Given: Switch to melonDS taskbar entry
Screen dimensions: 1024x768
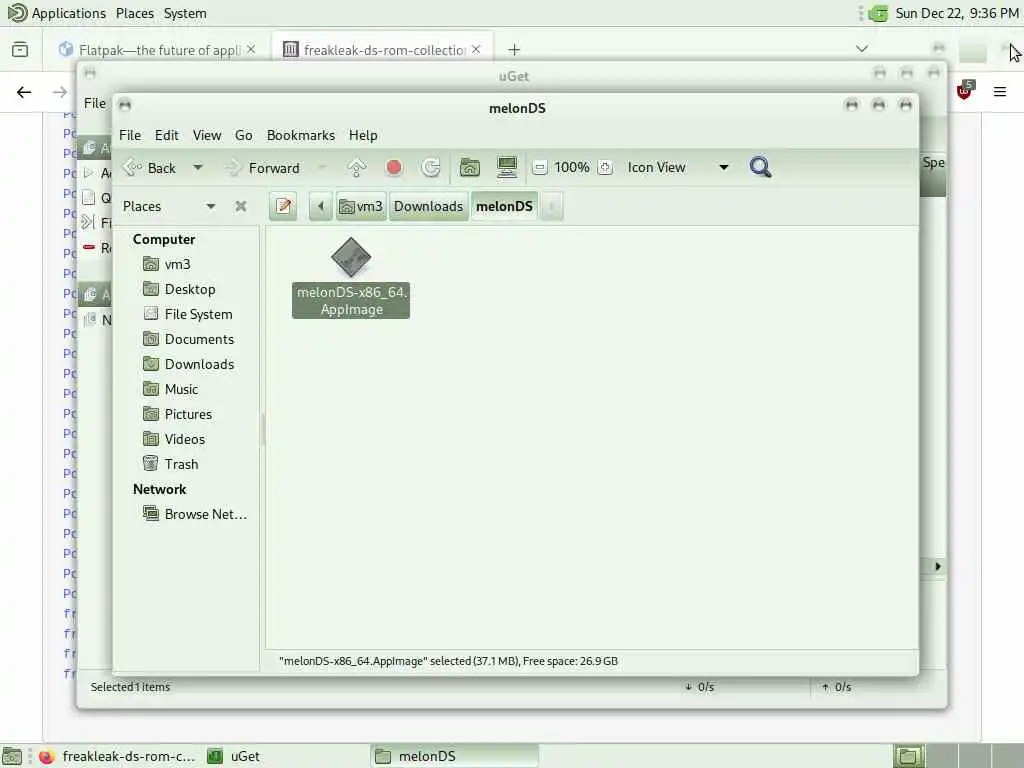Looking at the screenshot, I should pos(455,756).
